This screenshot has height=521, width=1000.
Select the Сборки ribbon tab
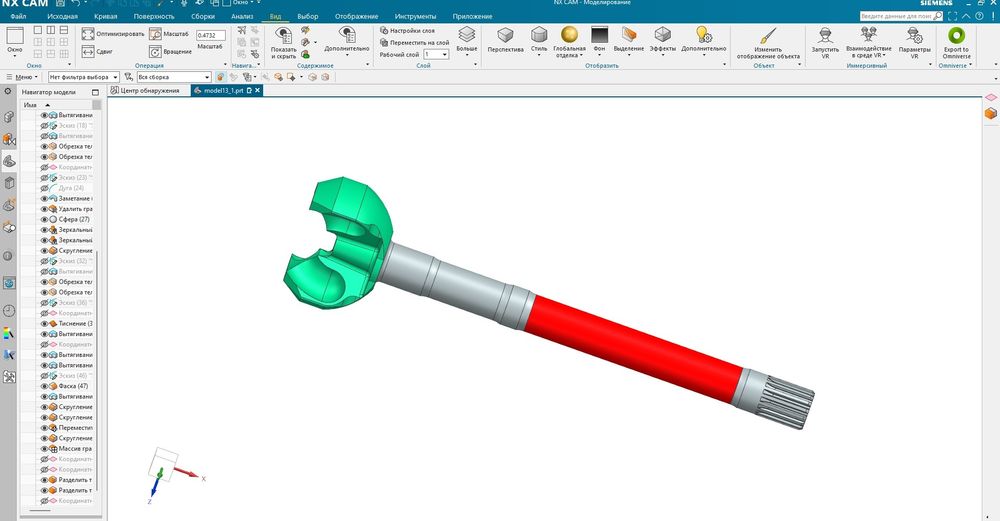(203, 17)
